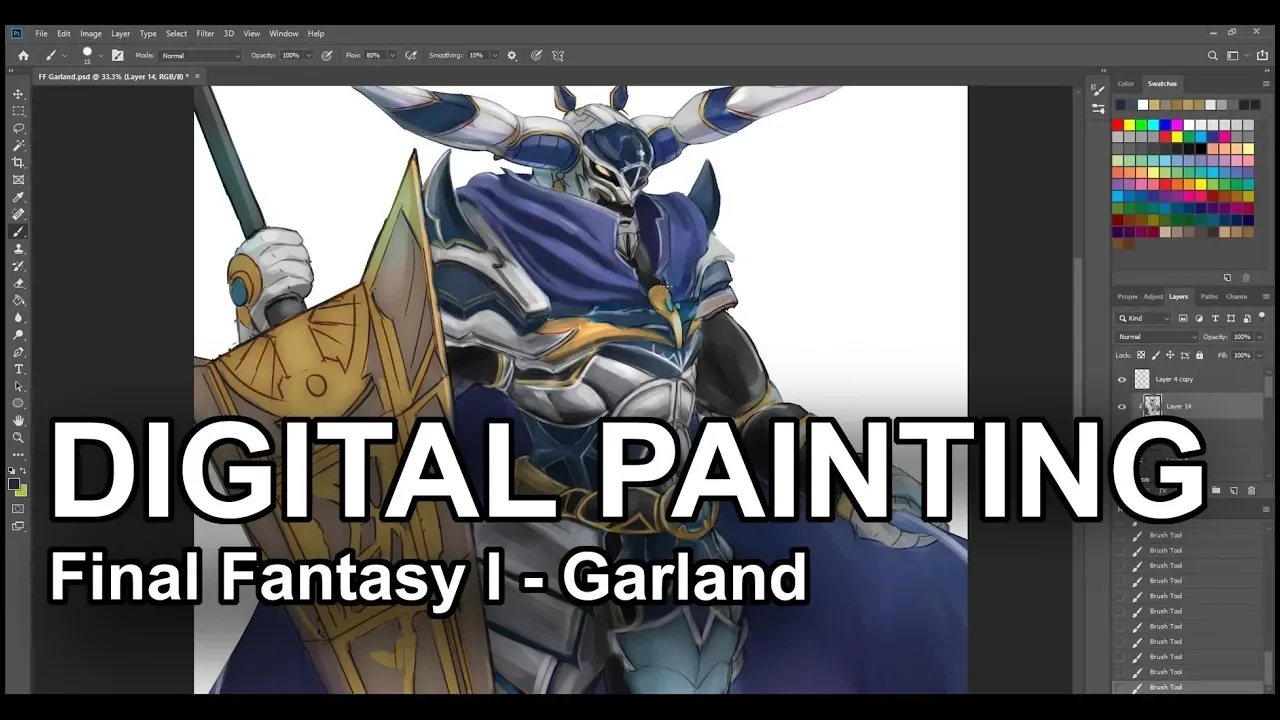
Task: Open the Filter menu
Action: [x=205, y=34]
